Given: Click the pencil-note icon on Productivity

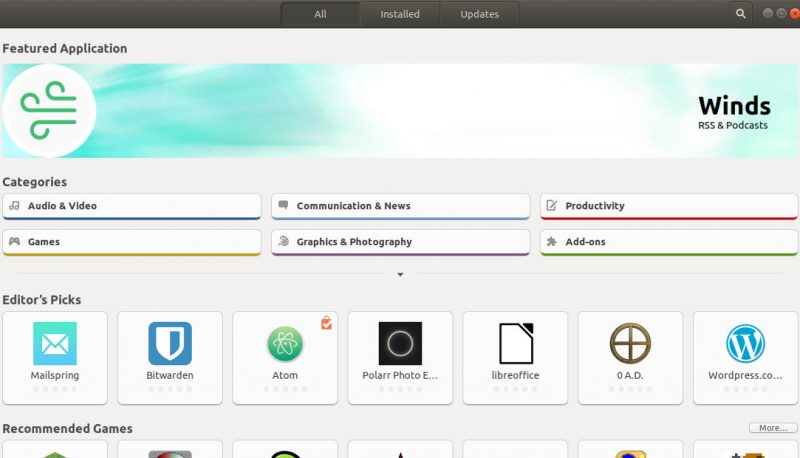Looking at the screenshot, I should pos(552,206).
